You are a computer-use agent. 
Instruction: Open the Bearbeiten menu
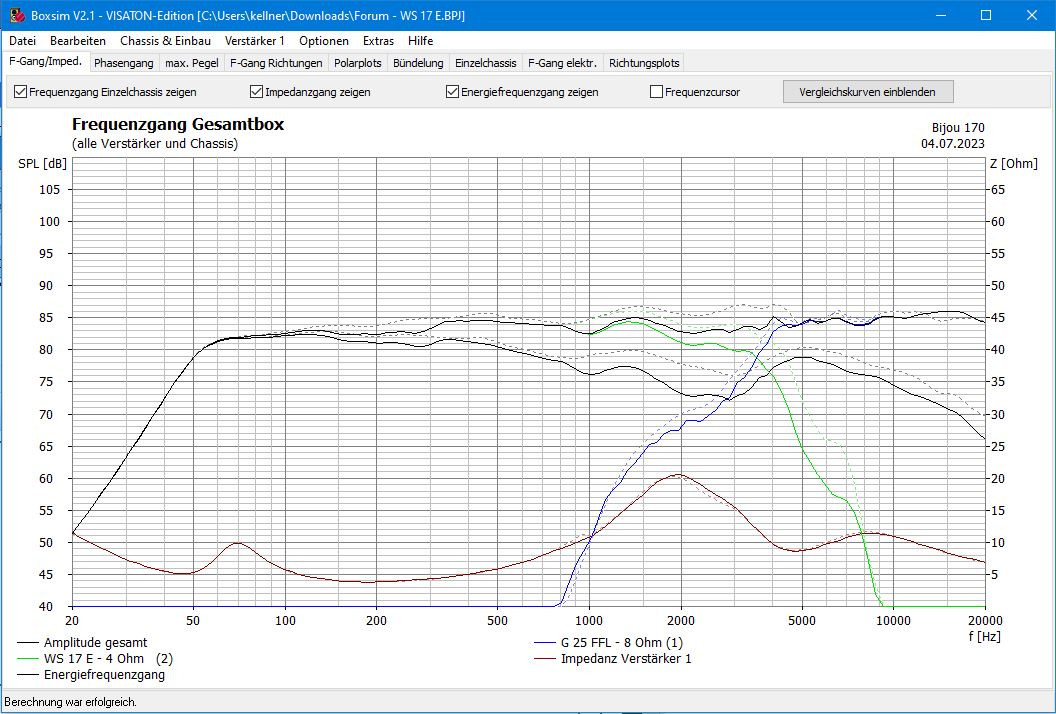pyautogui.click(x=78, y=41)
